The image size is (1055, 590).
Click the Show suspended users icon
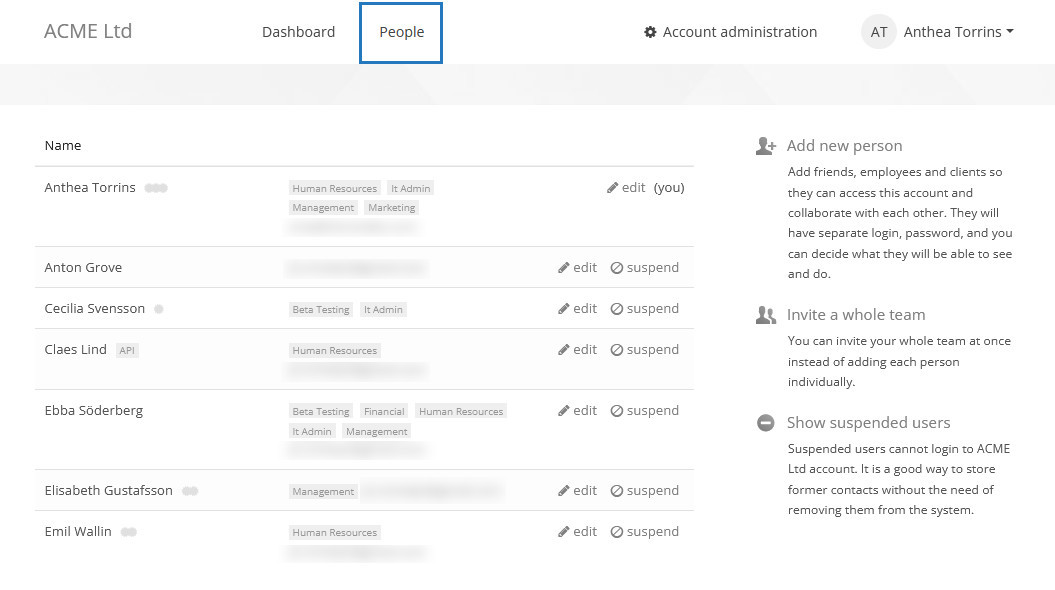coord(765,421)
